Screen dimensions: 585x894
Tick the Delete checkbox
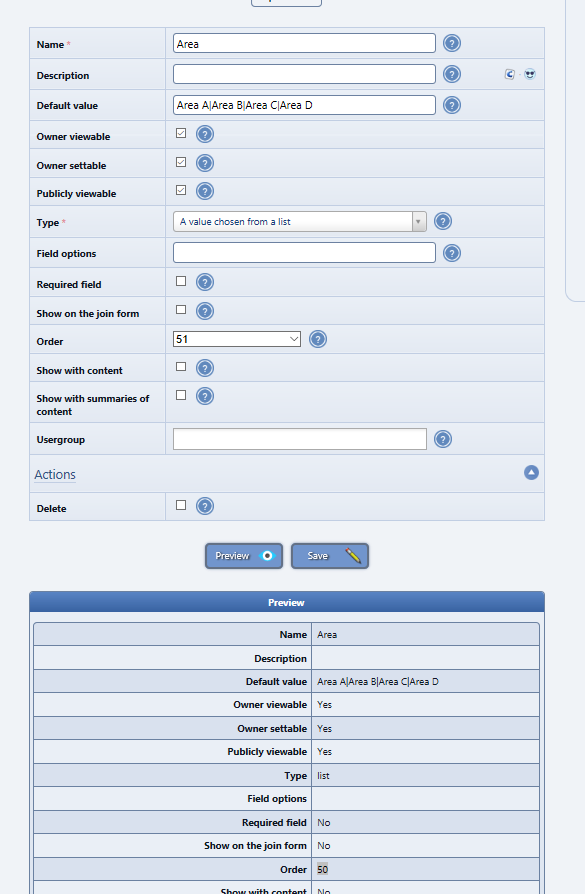tap(181, 505)
